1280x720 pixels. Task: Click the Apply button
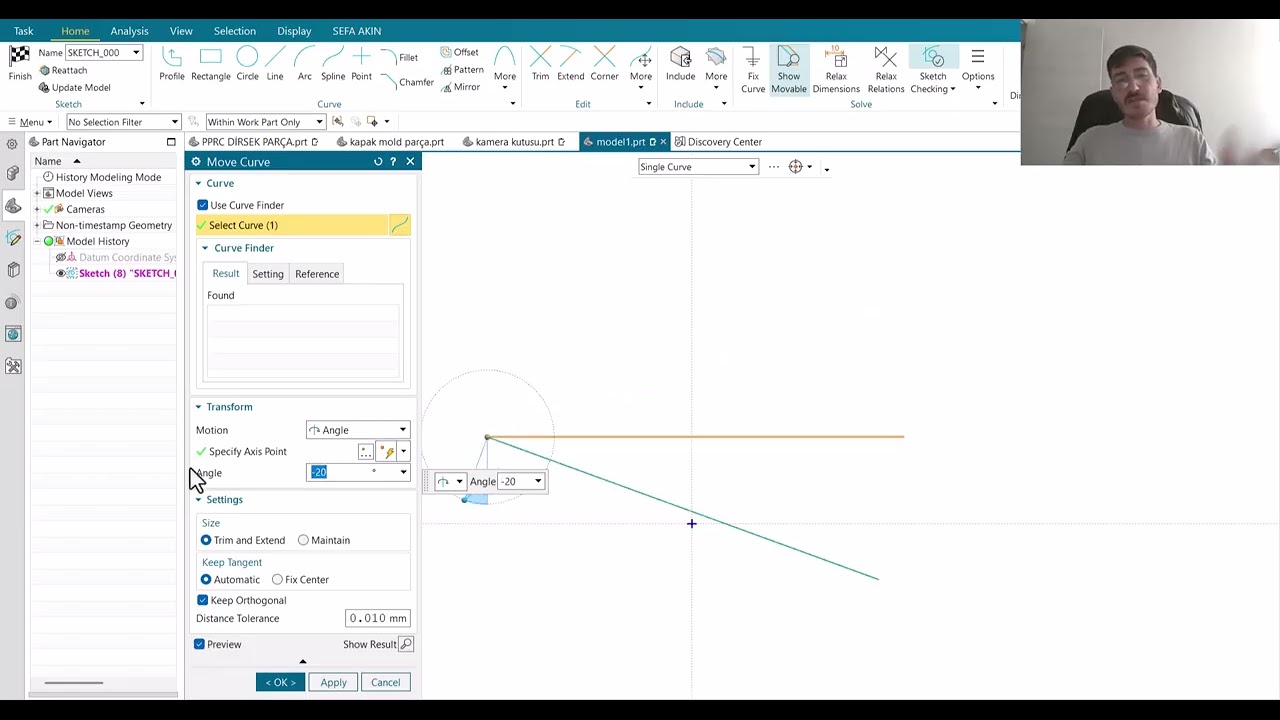[333, 682]
